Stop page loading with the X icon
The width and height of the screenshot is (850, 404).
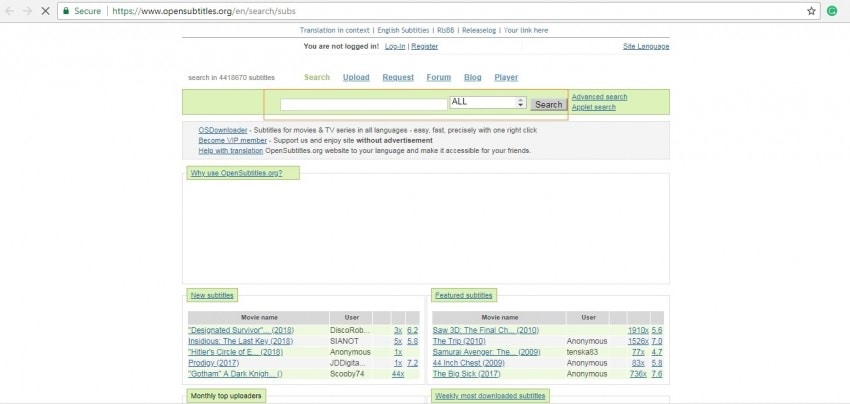46,11
